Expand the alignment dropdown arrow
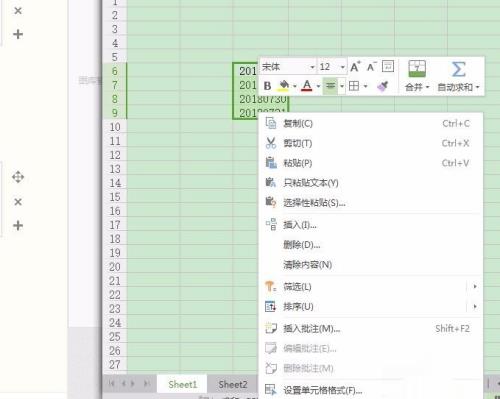 [x=342, y=86]
